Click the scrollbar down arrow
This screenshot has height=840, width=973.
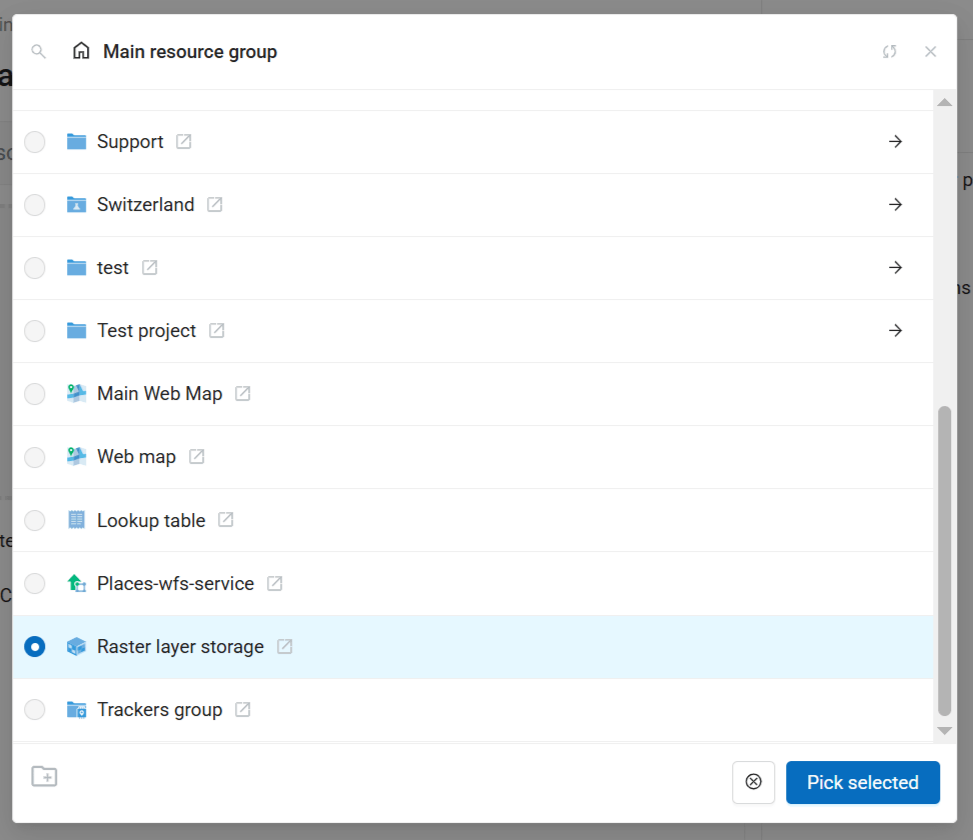click(x=944, y=731)
